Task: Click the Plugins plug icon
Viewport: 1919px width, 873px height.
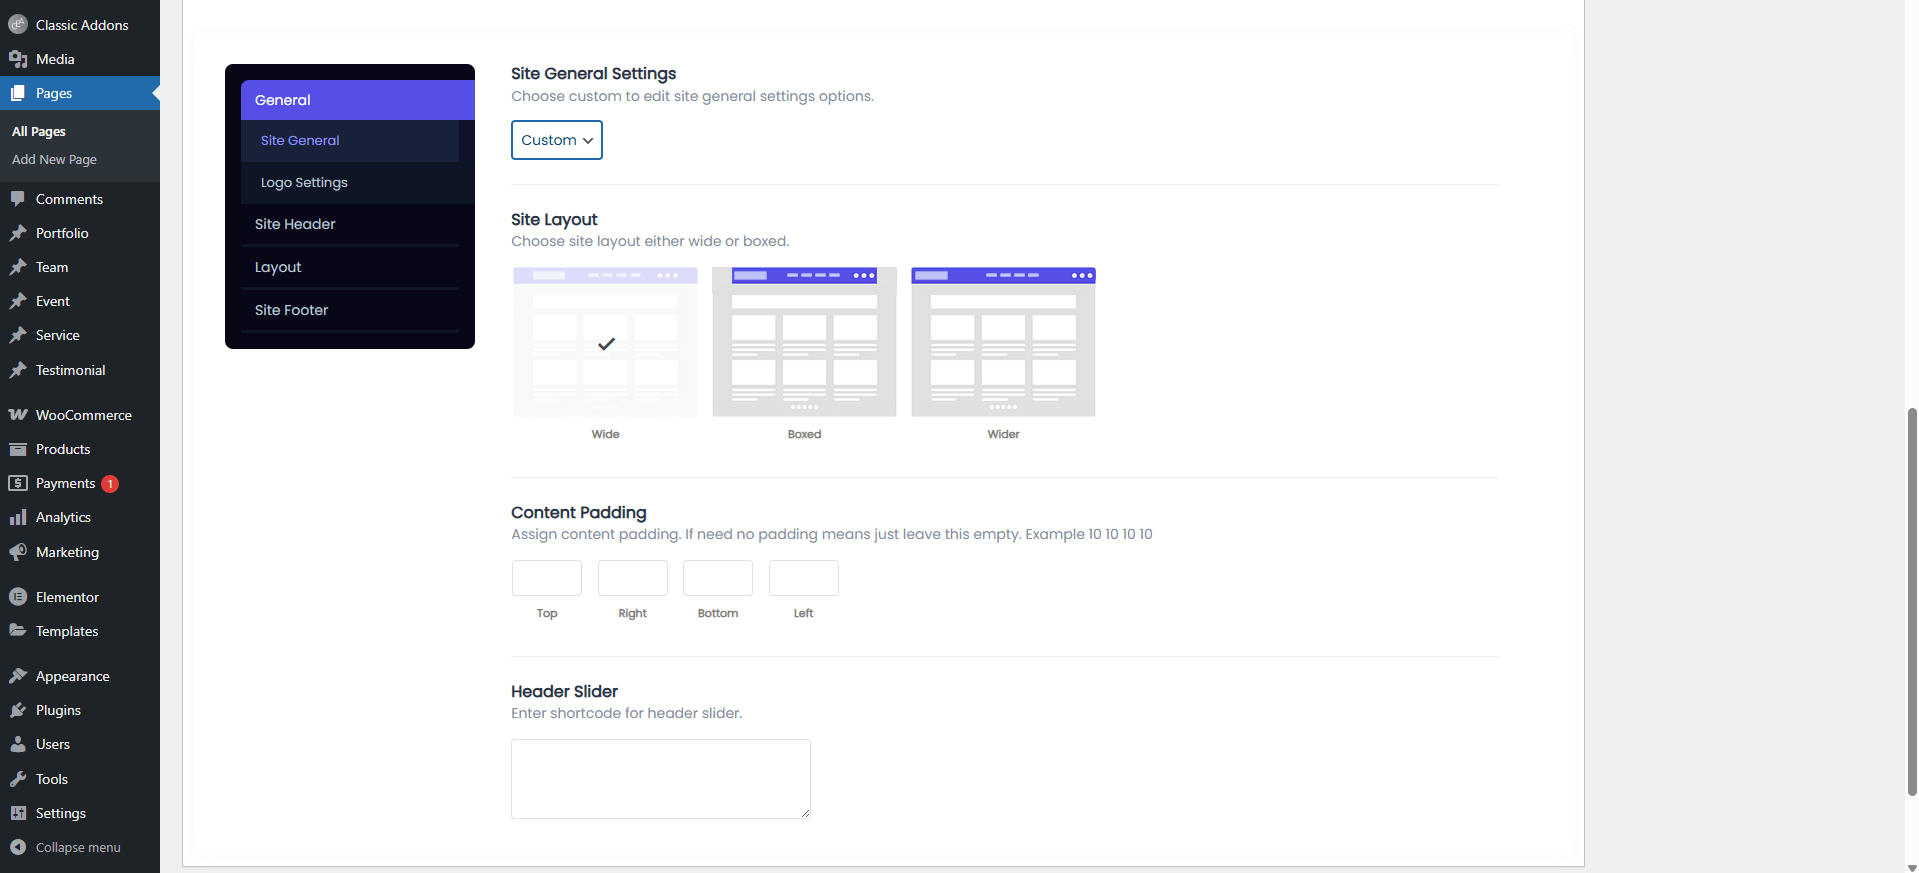Action: pos(18,710)
